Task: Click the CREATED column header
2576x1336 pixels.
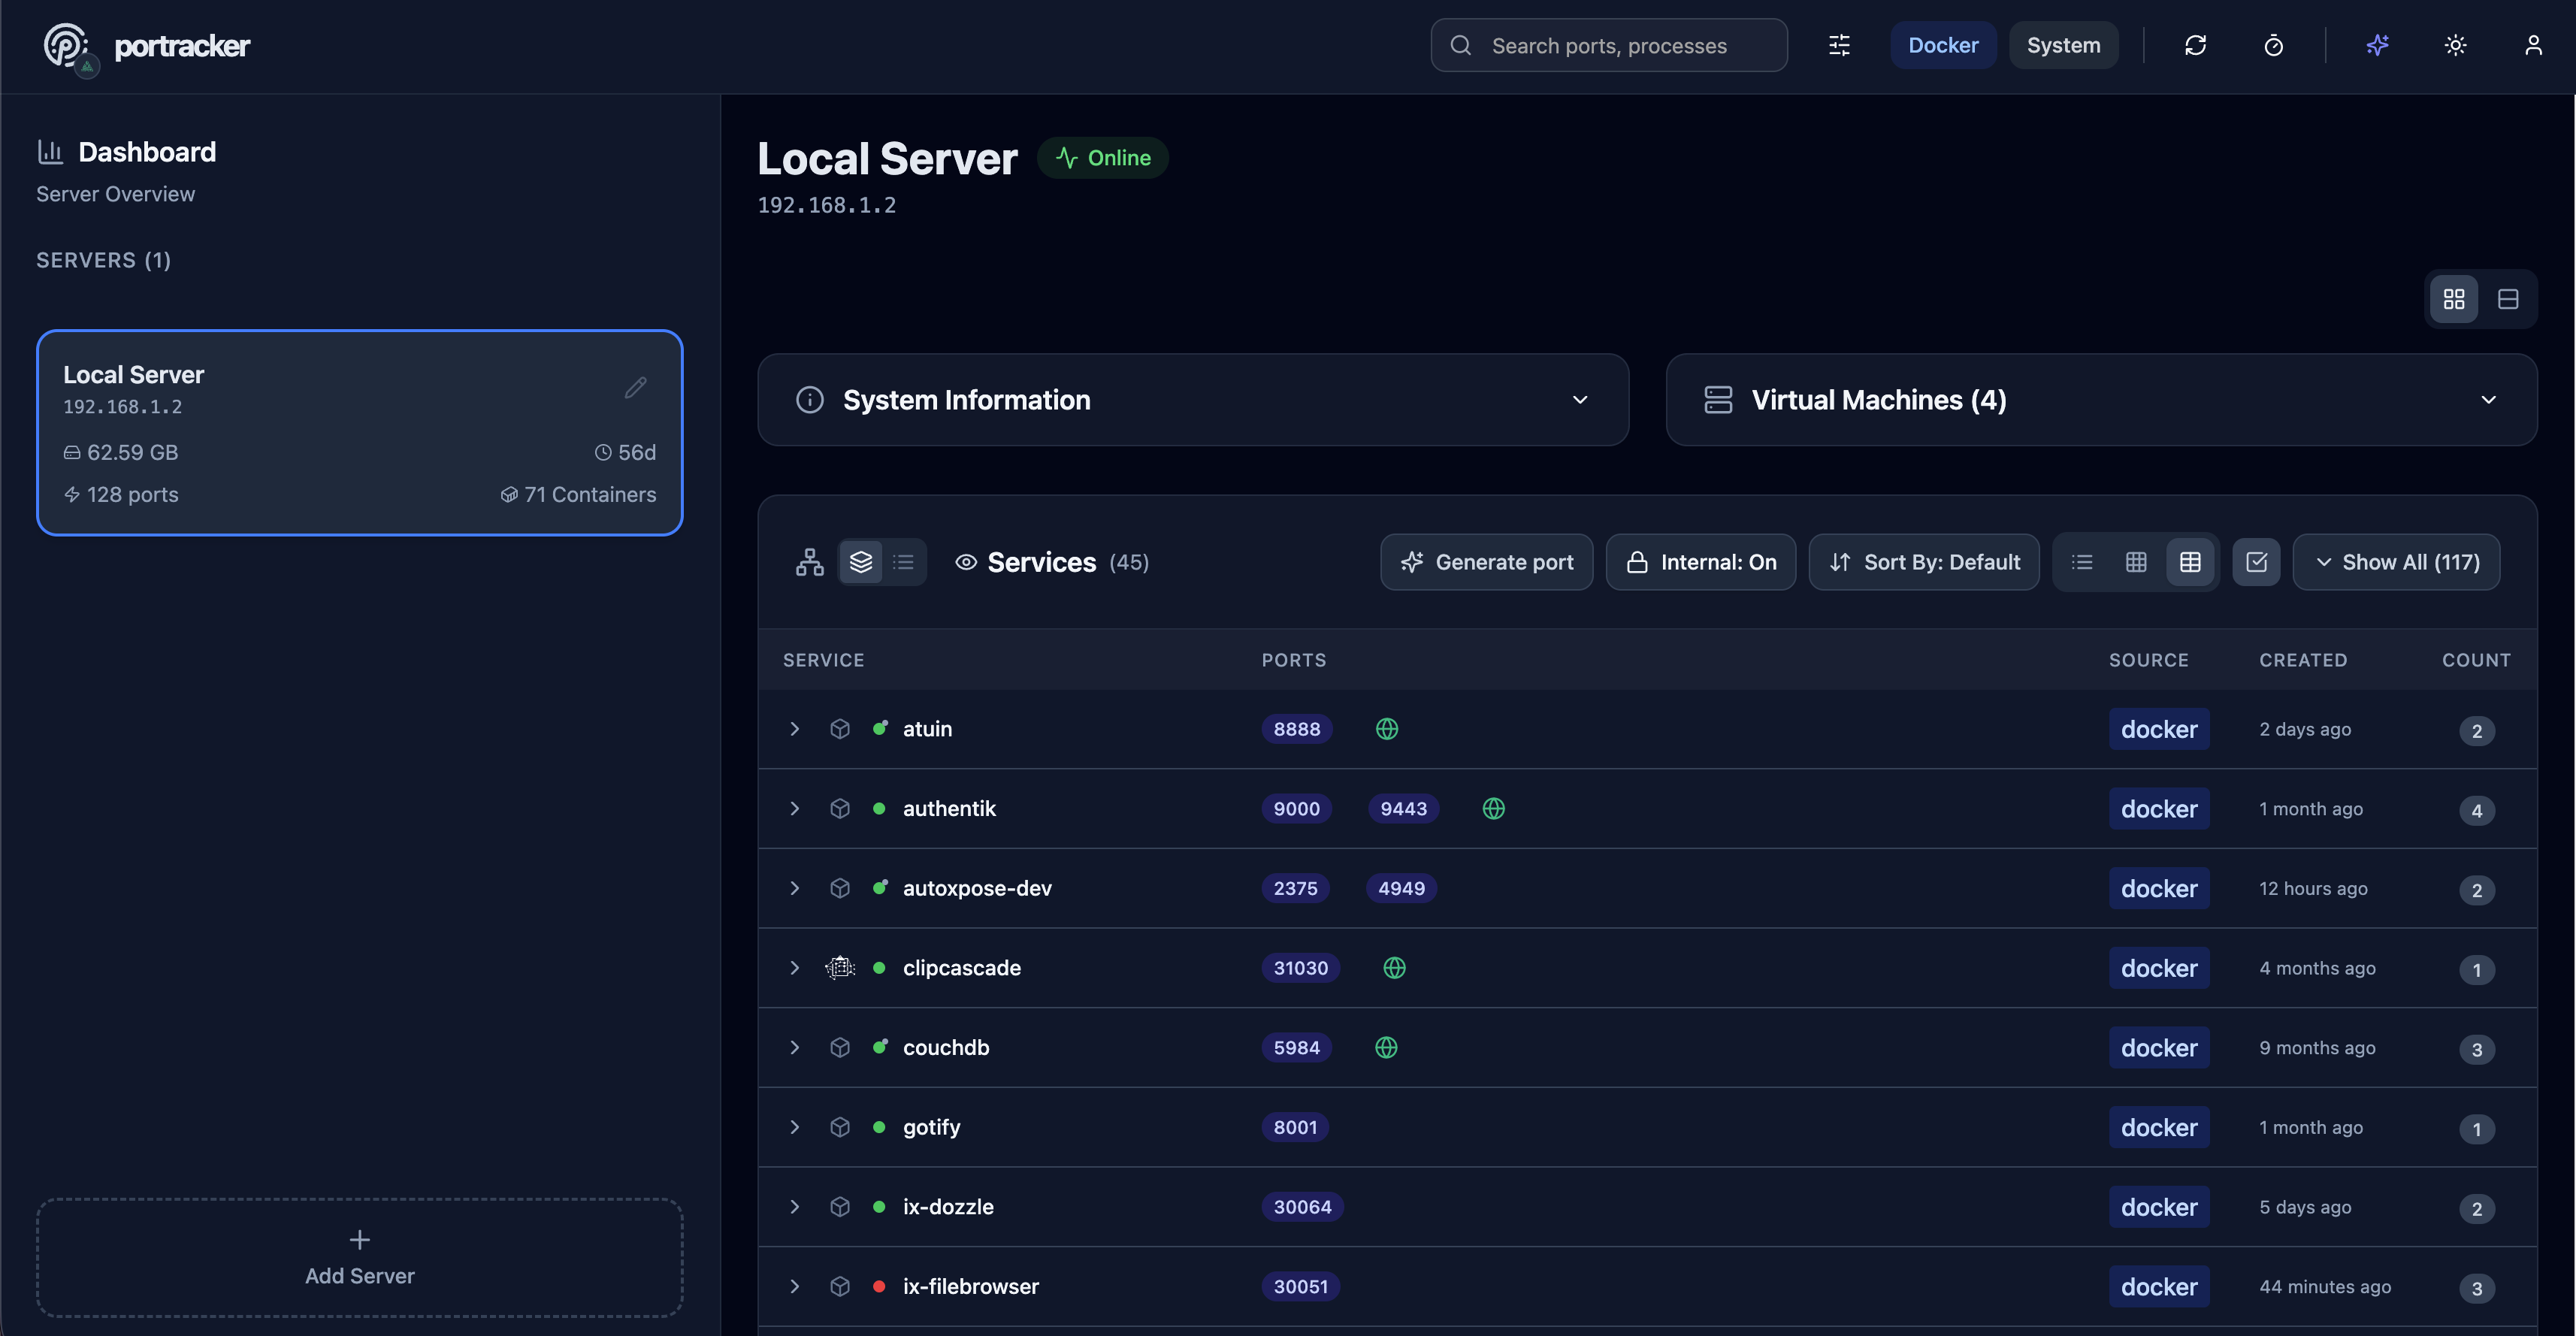Action: coord(2303,660)
